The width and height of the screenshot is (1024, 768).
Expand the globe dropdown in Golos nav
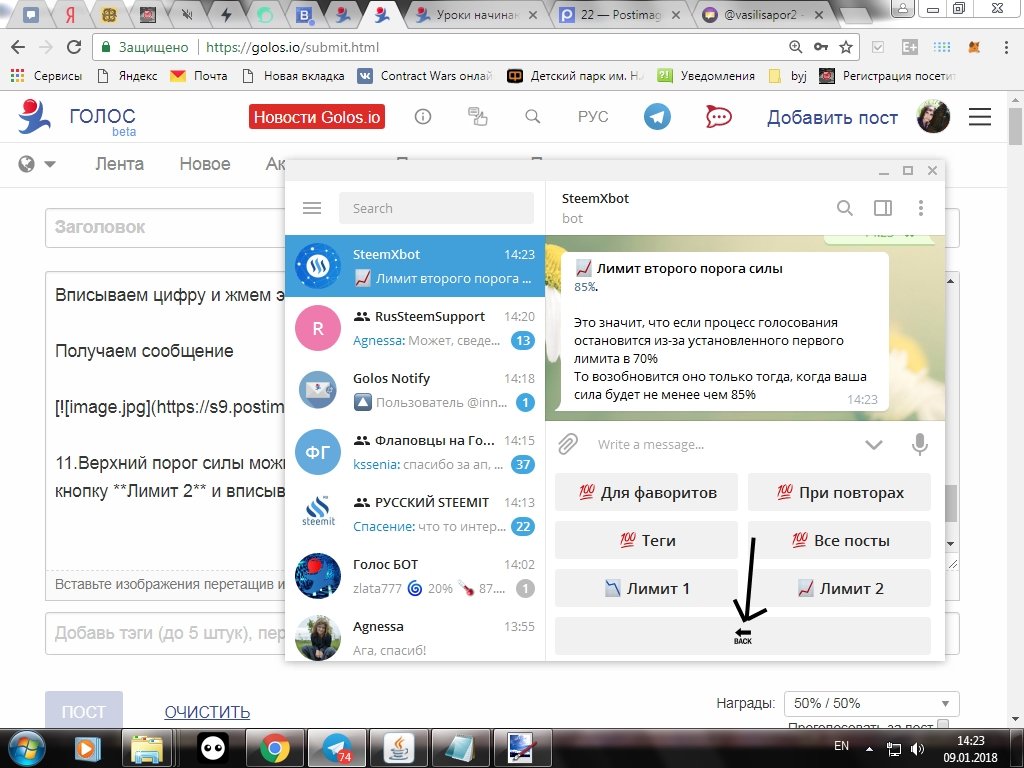37,164
